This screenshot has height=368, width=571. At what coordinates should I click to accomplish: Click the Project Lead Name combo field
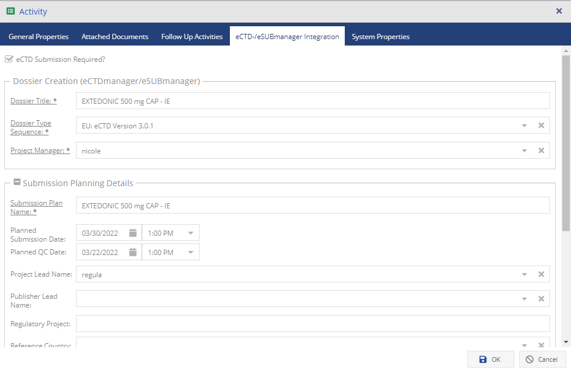[x=312, y=274]
